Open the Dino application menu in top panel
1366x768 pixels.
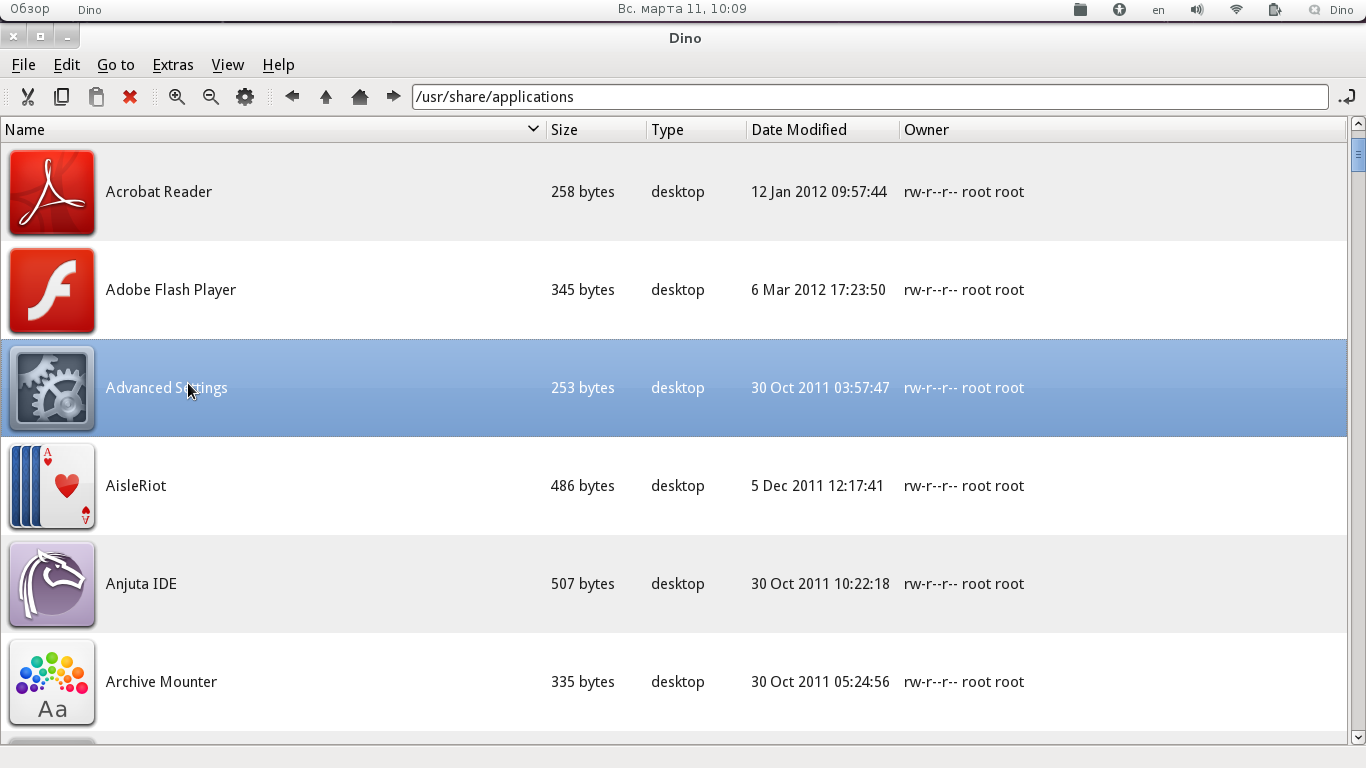pyautogui.click(x=89, y=10)
